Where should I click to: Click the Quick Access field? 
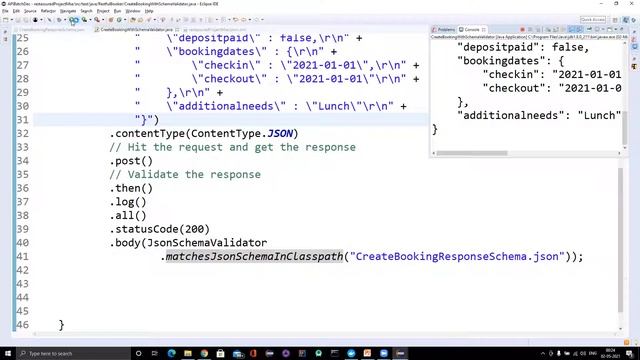[593, 20]
